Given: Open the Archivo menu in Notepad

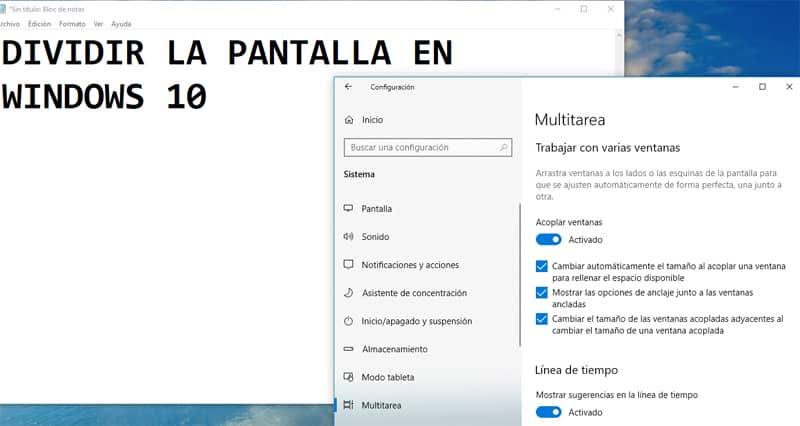Looking at the screenshot, I should pos(10,24).
